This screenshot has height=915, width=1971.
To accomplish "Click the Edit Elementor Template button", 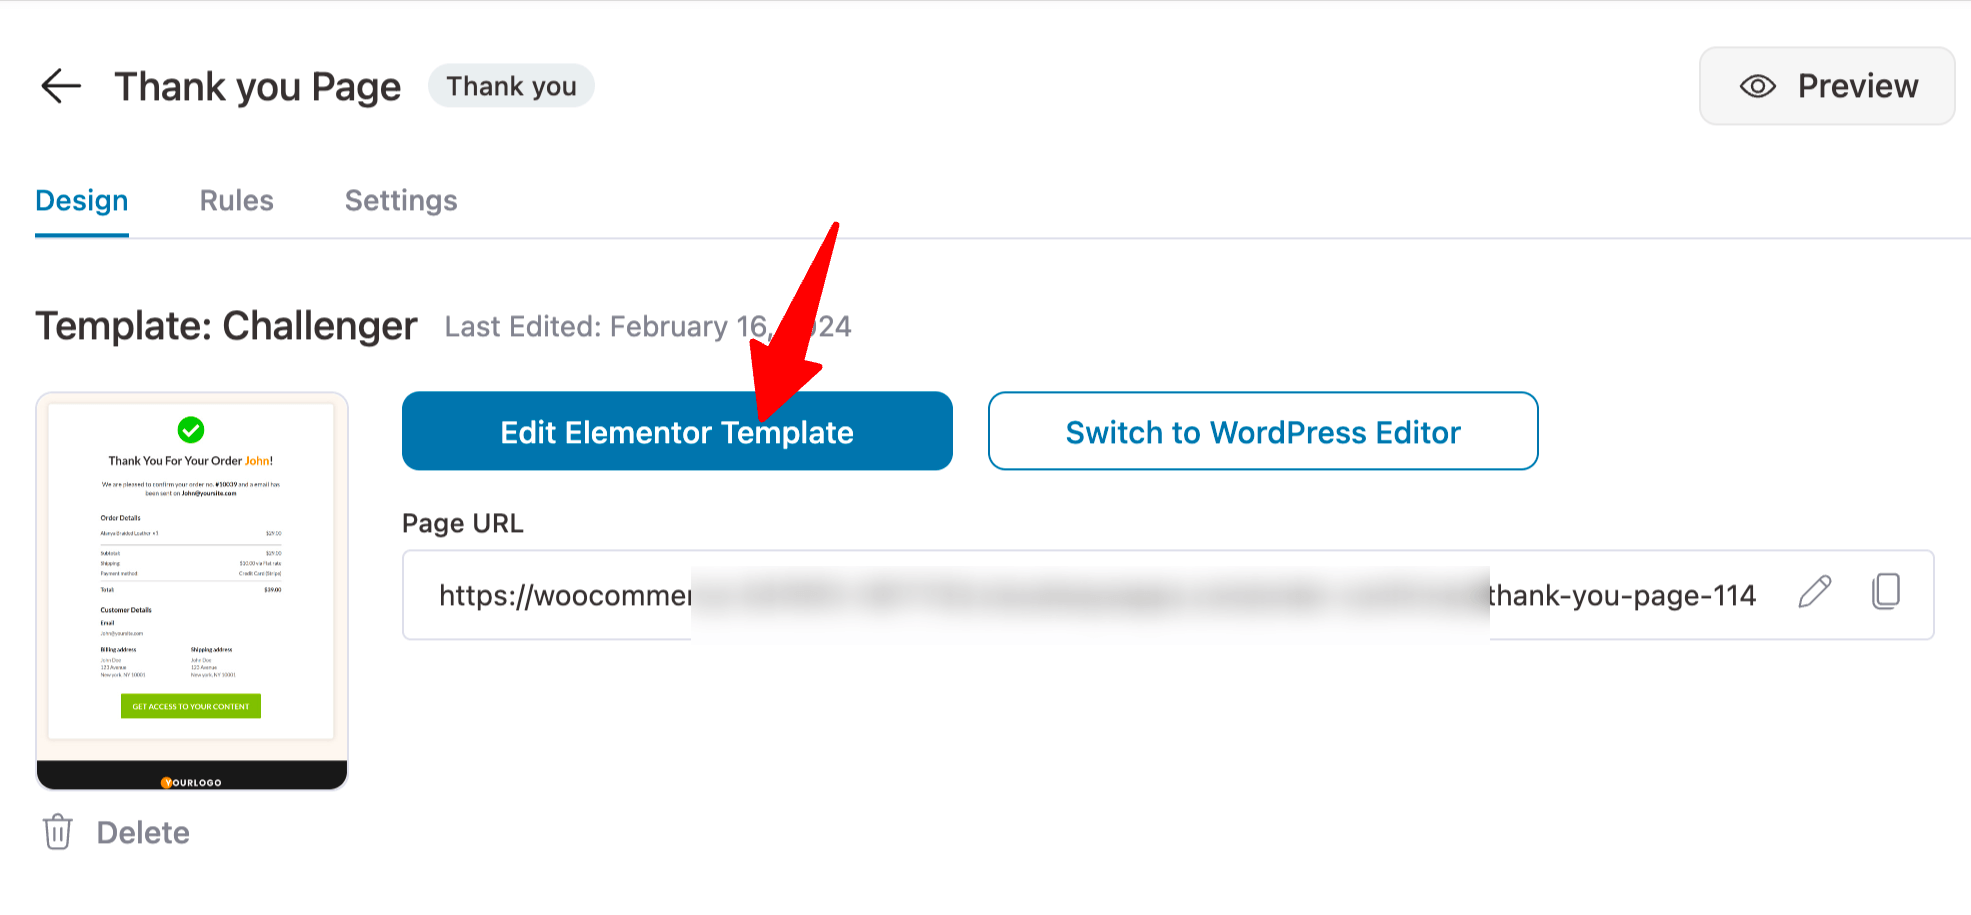I will 677,431.
